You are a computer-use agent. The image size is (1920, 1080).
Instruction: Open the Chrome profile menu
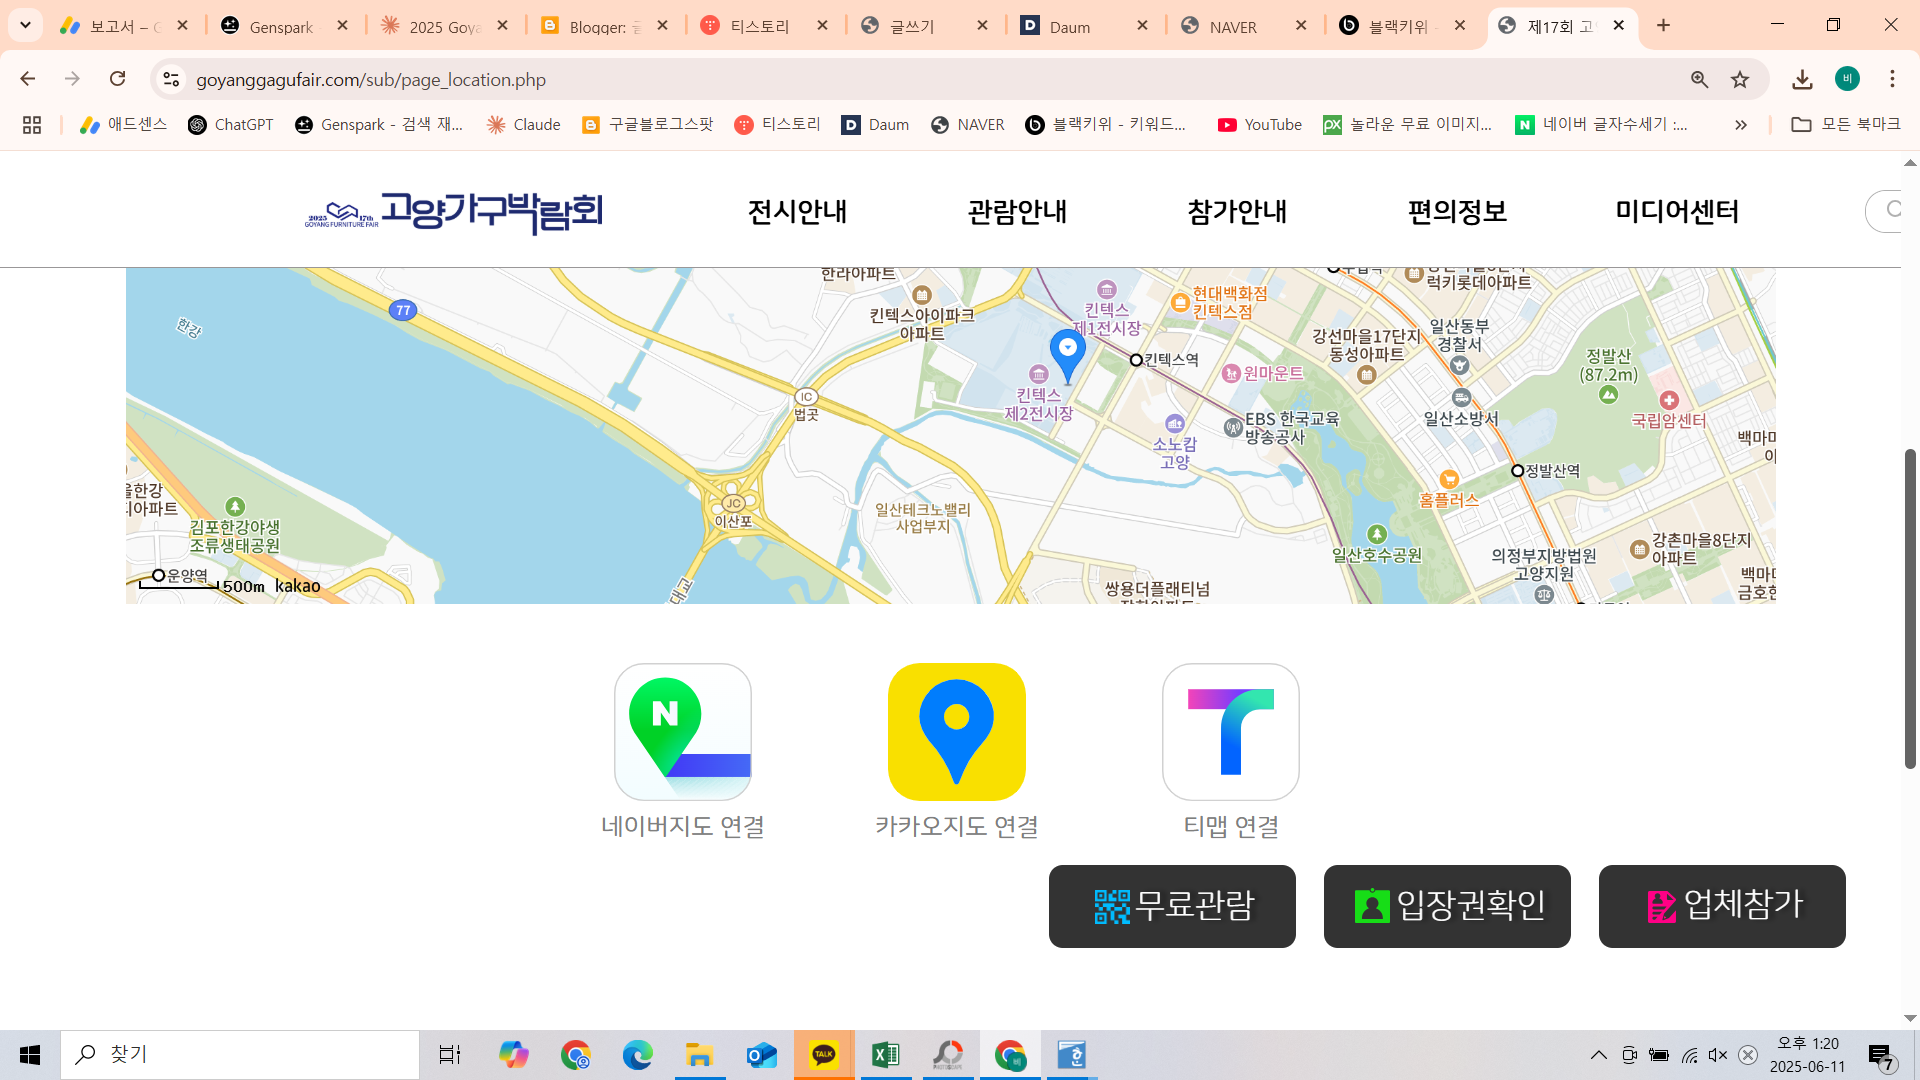1847,79
